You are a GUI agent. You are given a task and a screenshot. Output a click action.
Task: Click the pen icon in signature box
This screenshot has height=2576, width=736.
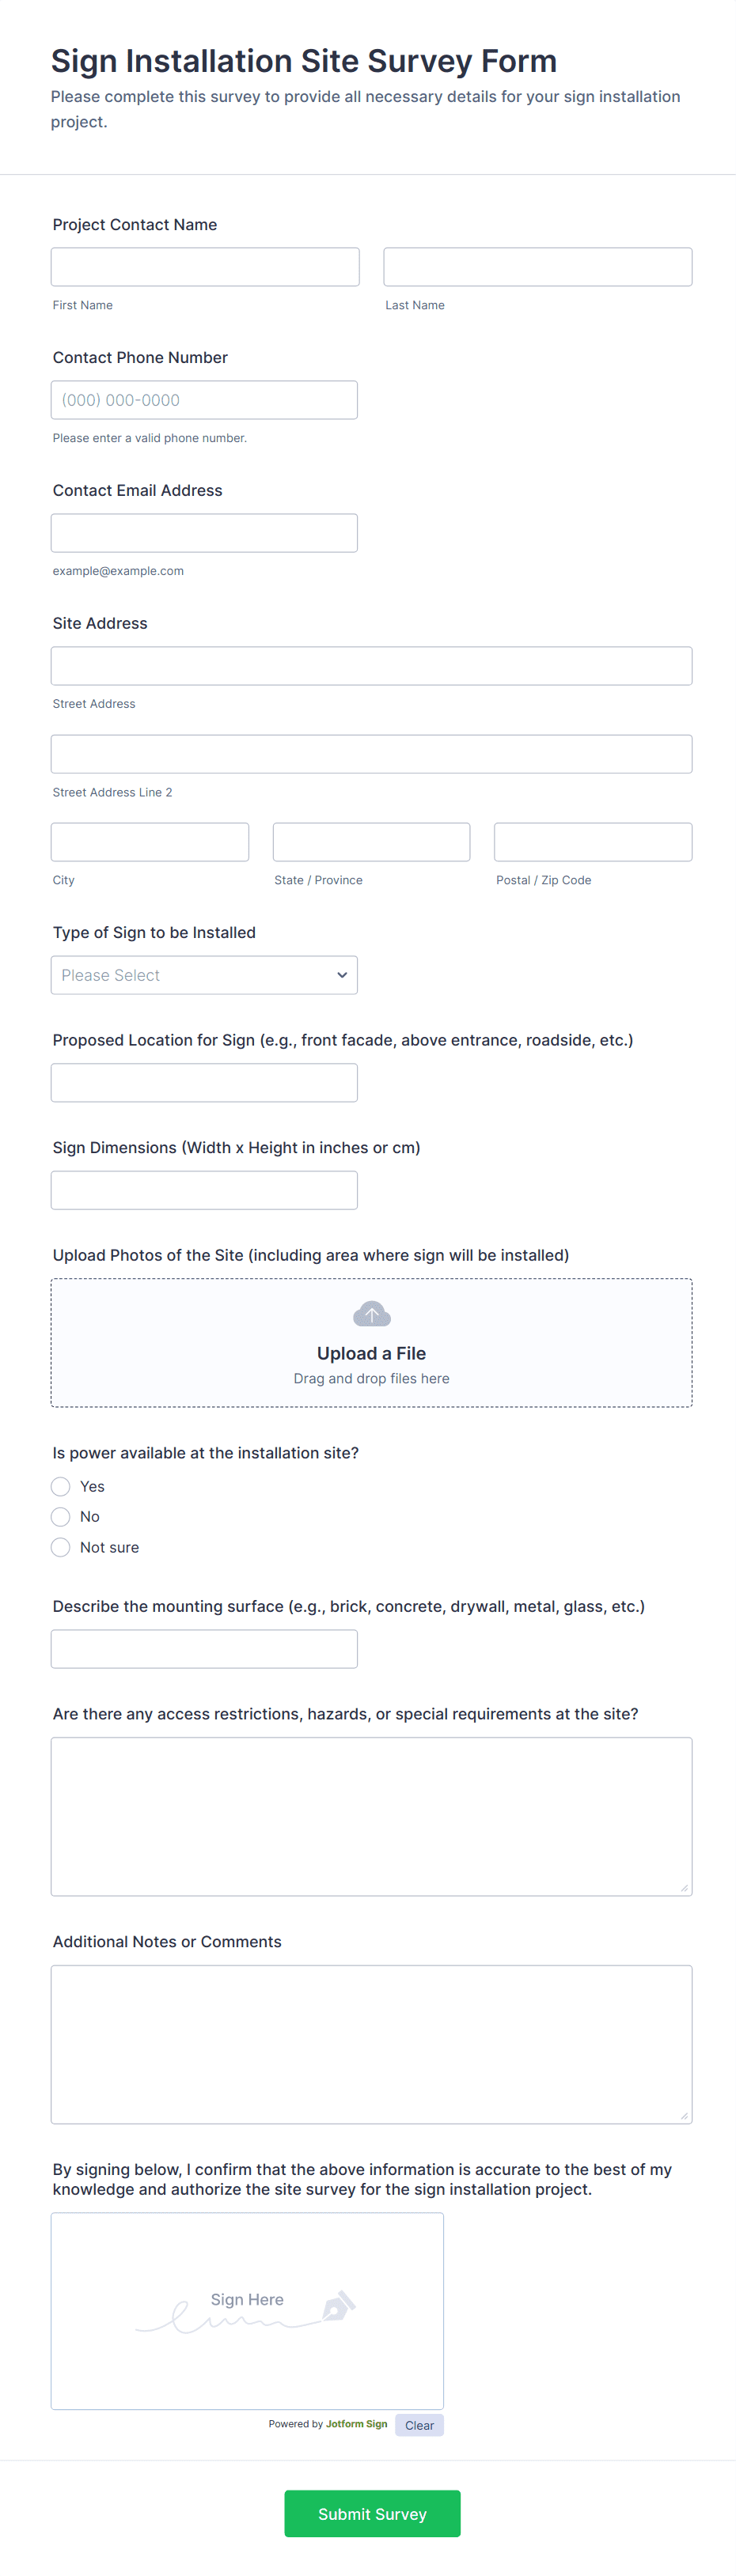338,2306
